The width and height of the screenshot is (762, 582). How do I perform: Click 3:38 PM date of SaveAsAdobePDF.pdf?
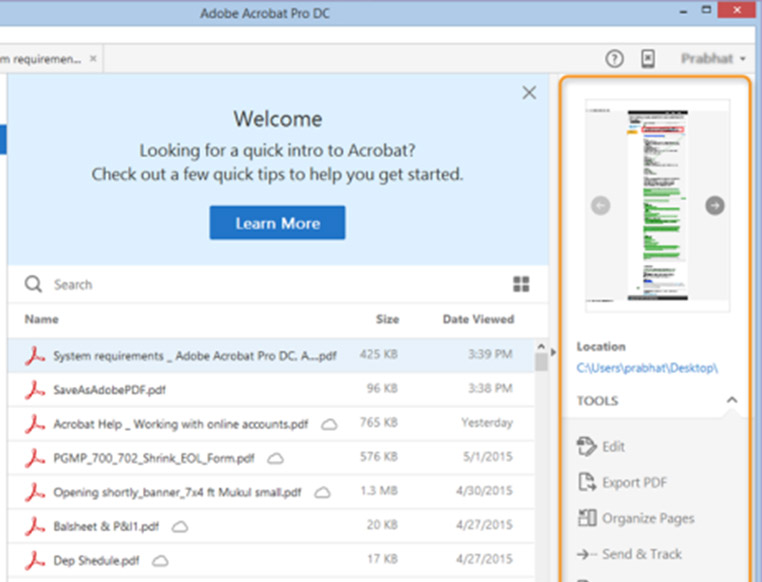point(490,388)
